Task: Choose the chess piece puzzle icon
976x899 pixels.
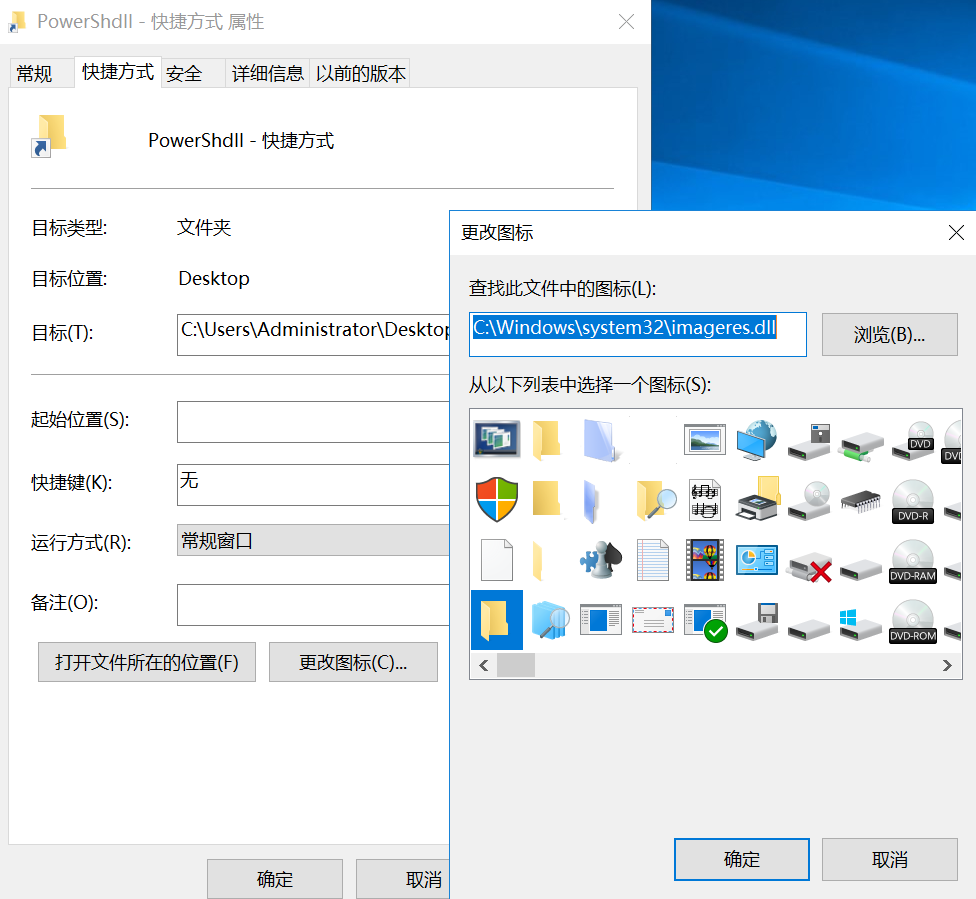Action: 601,560
